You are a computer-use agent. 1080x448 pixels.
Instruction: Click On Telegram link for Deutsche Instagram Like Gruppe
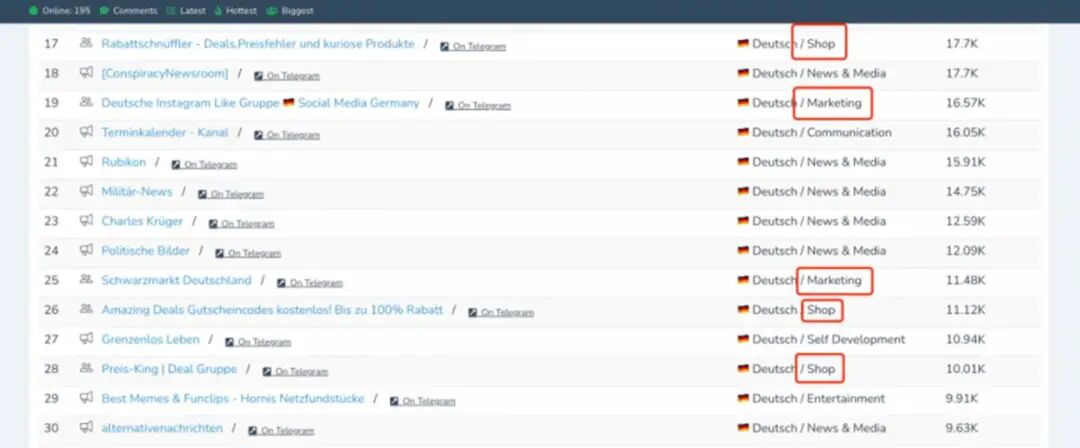pos(478,105)
